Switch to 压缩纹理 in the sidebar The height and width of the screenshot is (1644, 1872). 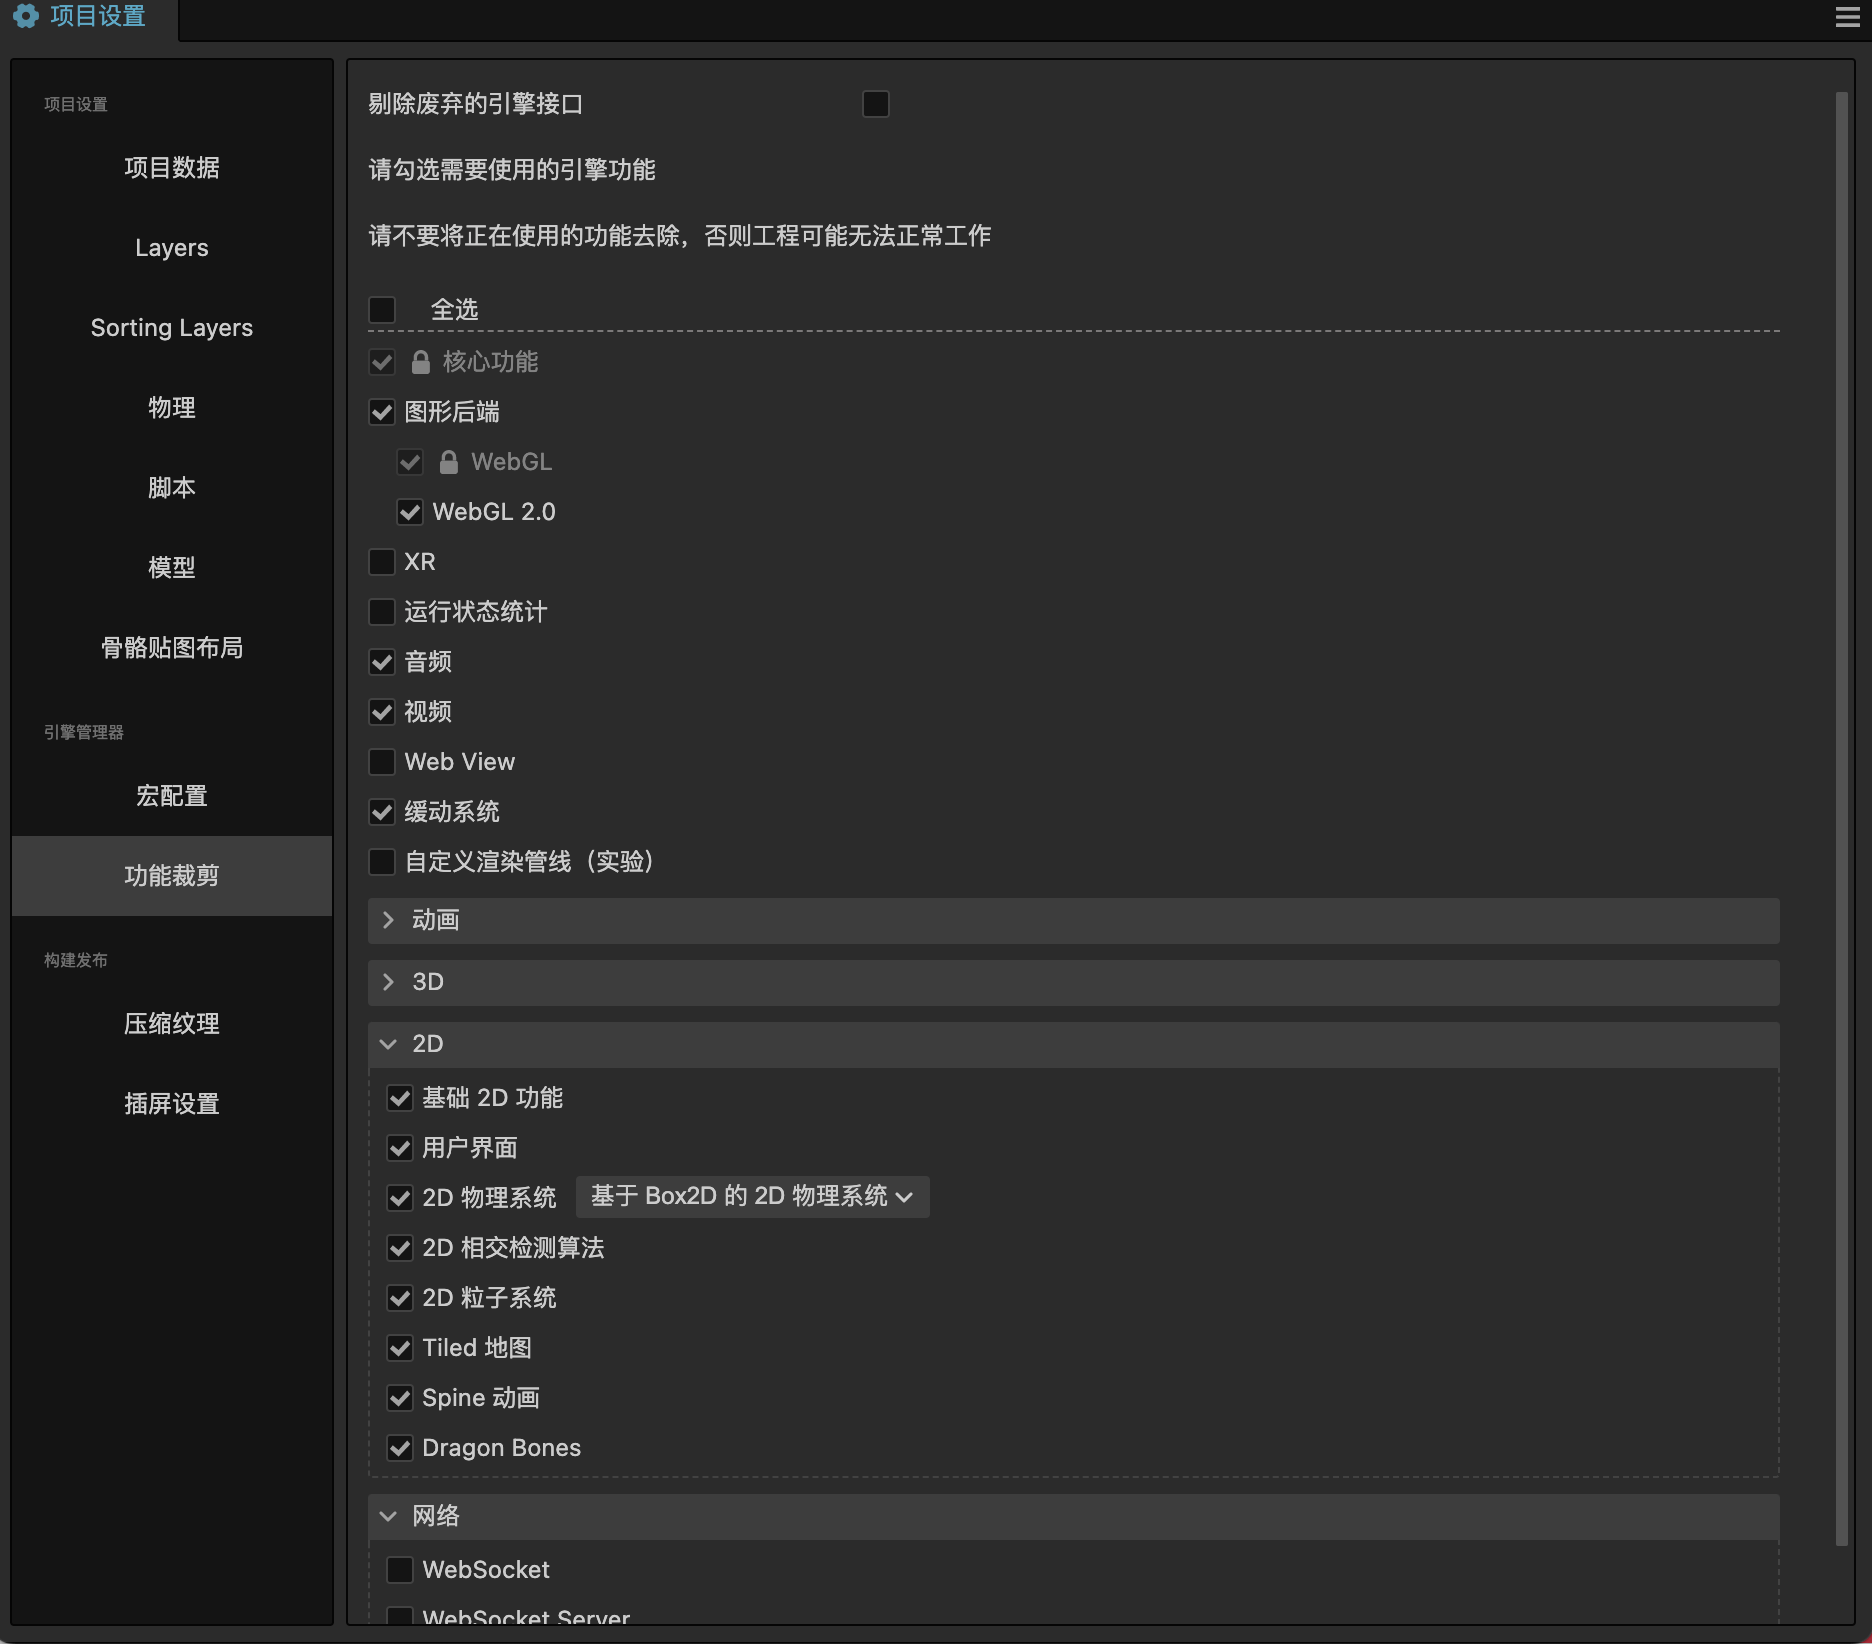(x=171, y=1023)
